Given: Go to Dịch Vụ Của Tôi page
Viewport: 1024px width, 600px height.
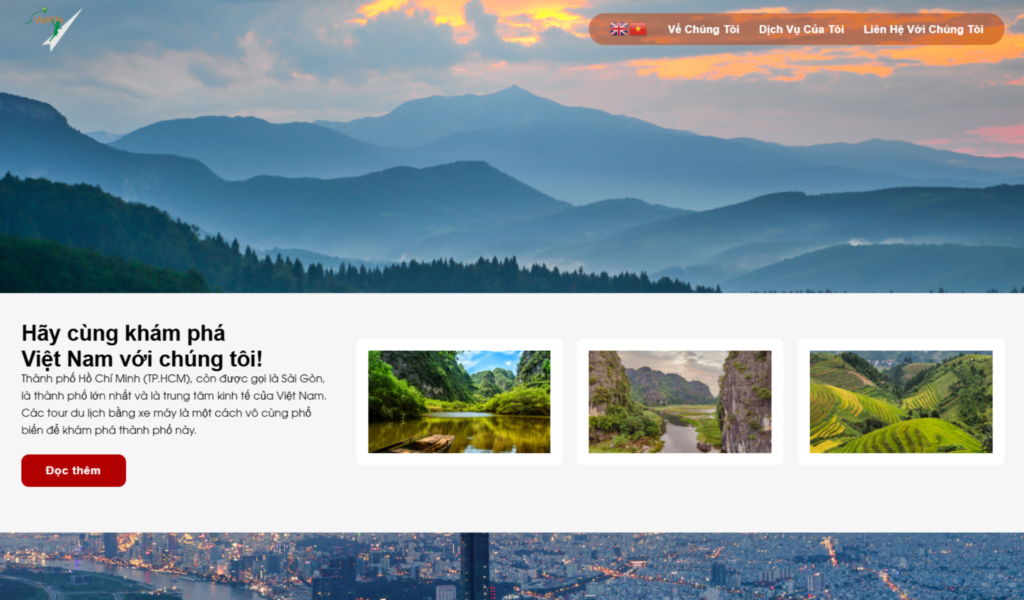Looking at the screenshot, I should tap(801, 29).
